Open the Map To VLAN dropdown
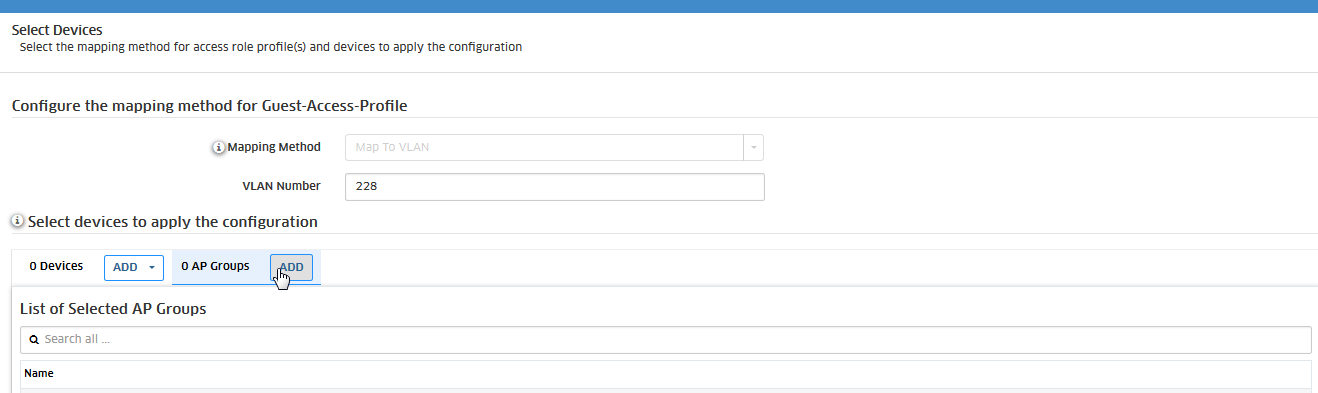Viewport: 1318px width, 393px height. (x=555, y=147)
